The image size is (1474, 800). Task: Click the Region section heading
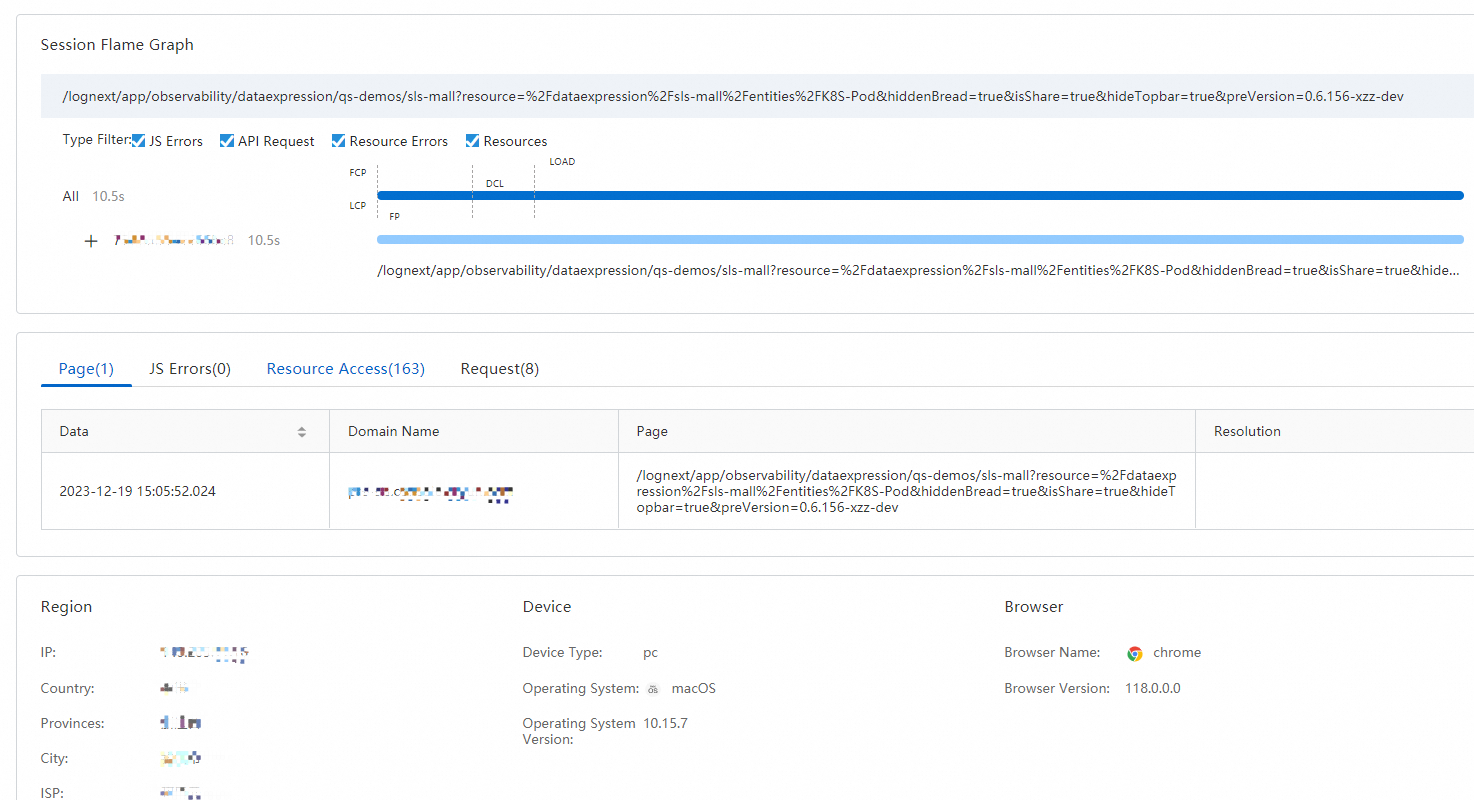coord(66,607)
